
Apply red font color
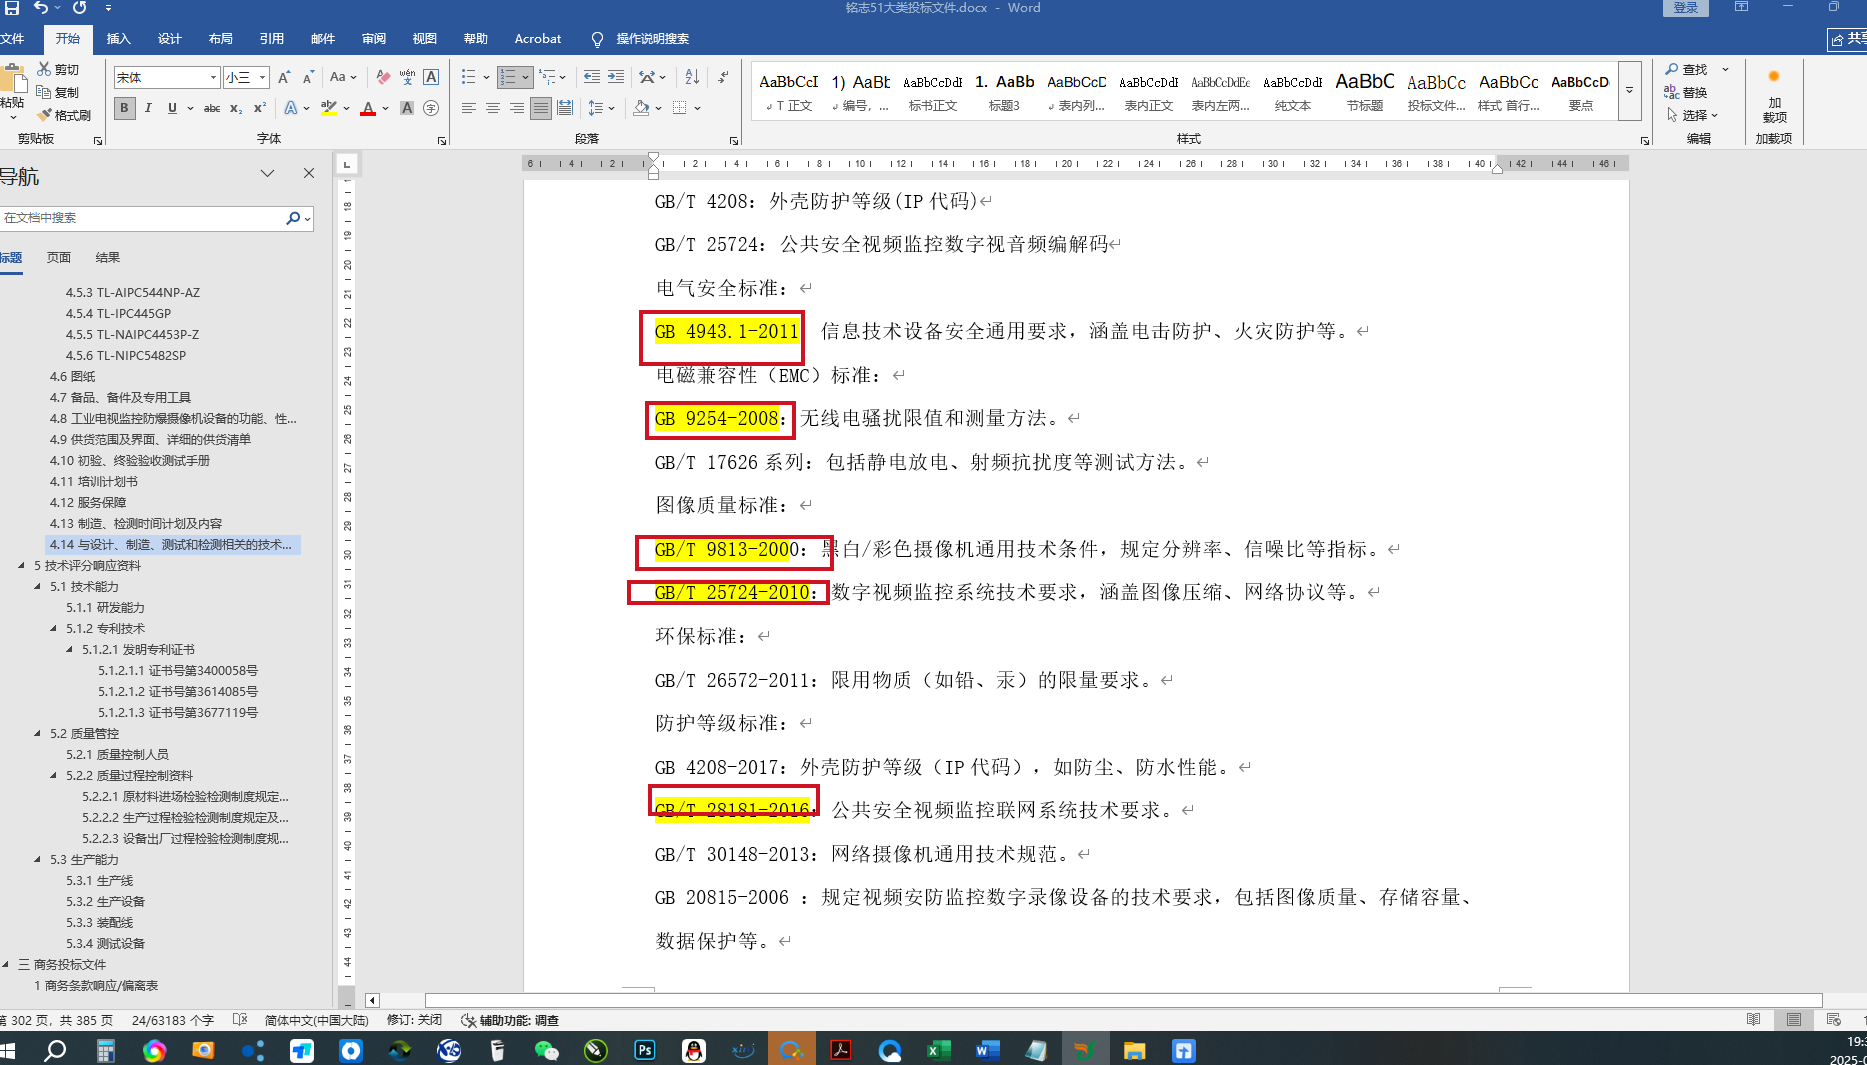point(368,108)
